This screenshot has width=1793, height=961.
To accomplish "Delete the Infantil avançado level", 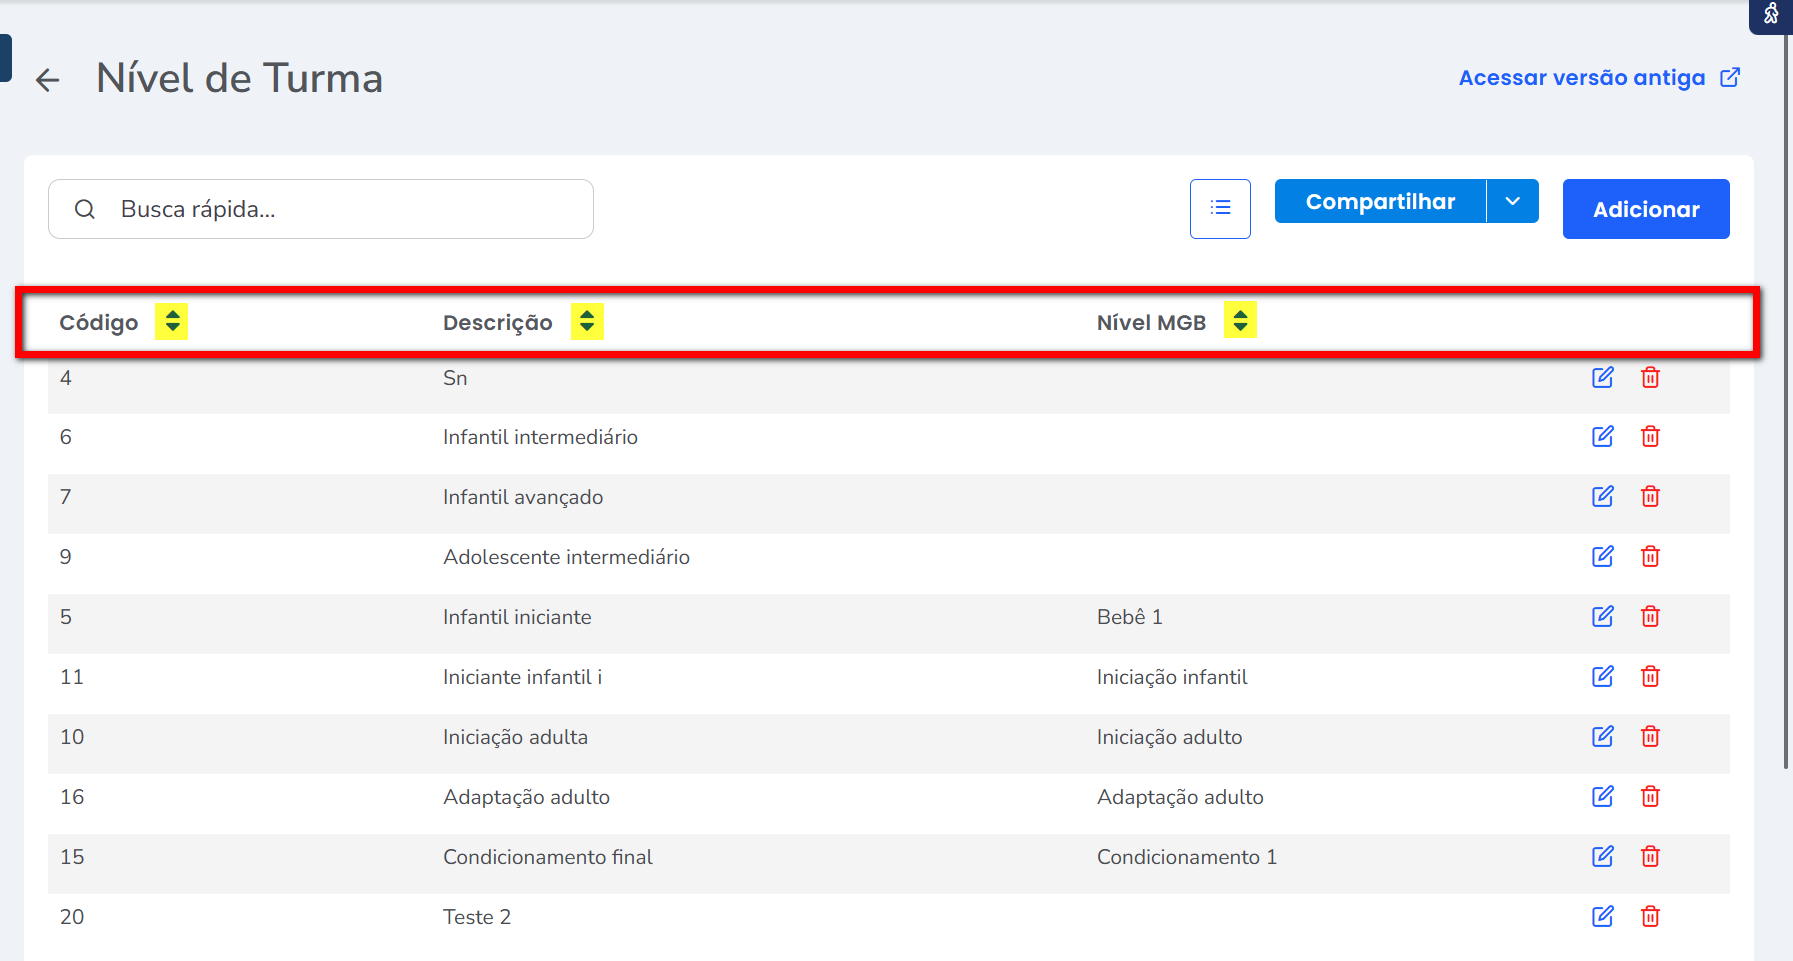I will 1650,497.
